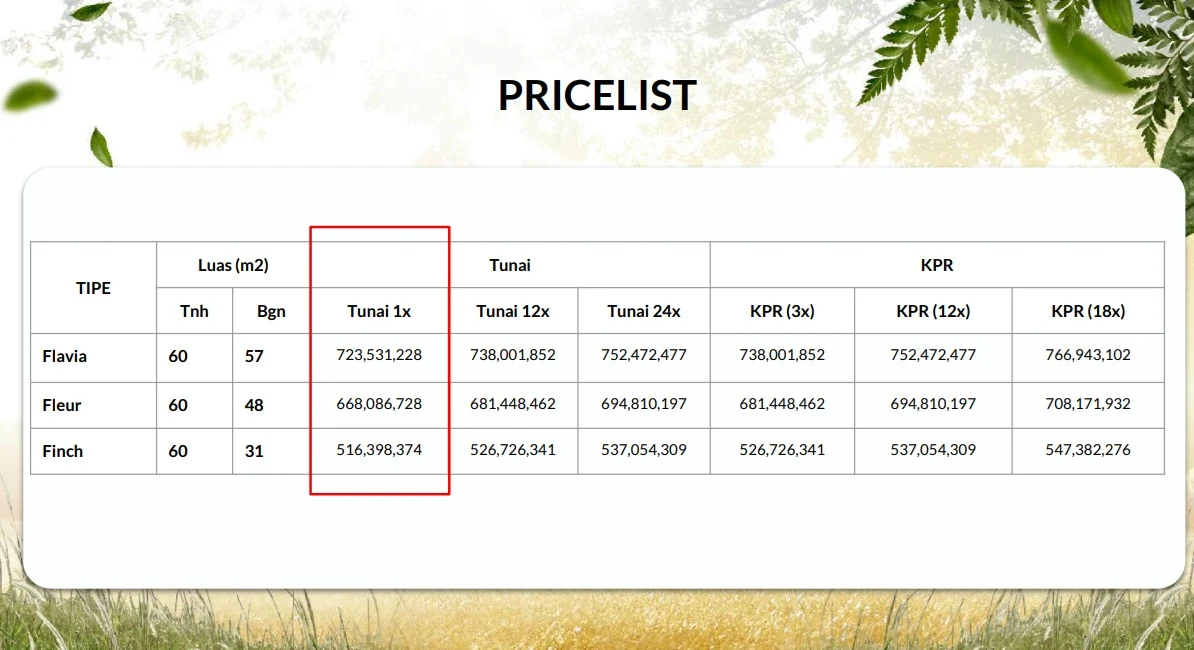Click the Fleur row label
Image resolution: width=1194 pixels, height=650 pixels.
62,405
